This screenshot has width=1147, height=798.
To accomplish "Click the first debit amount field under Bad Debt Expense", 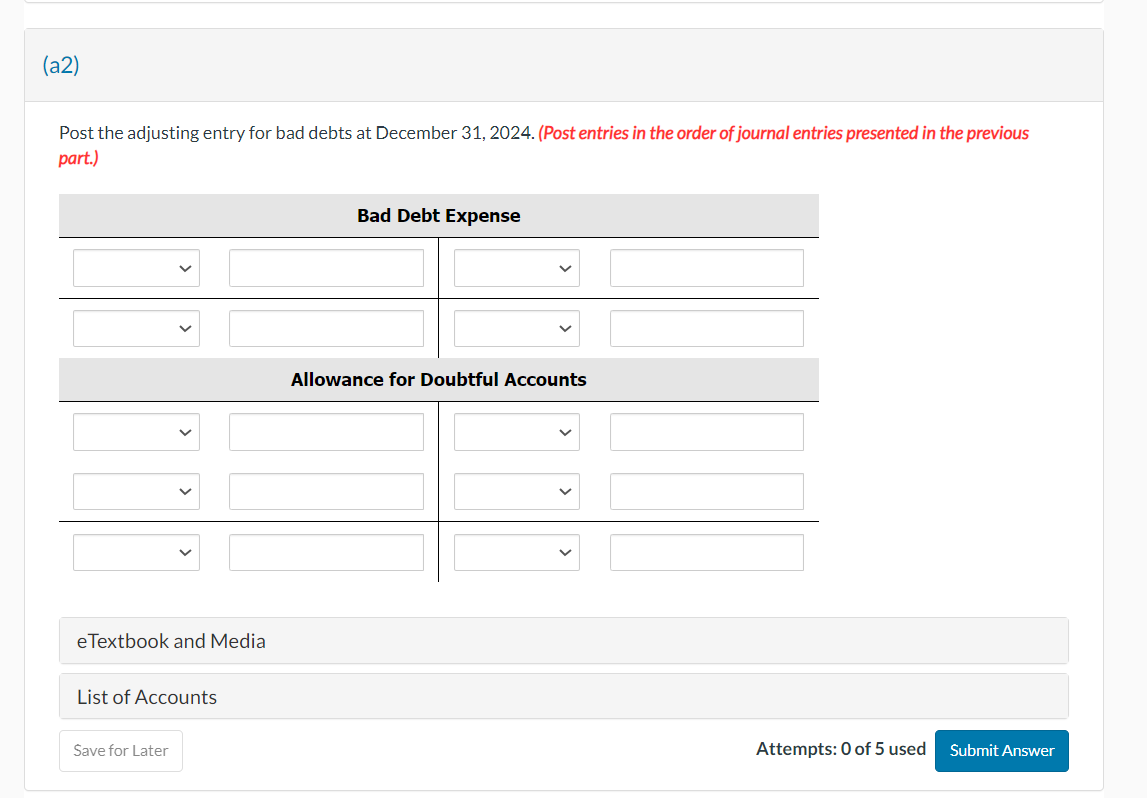I will [326, 267].
